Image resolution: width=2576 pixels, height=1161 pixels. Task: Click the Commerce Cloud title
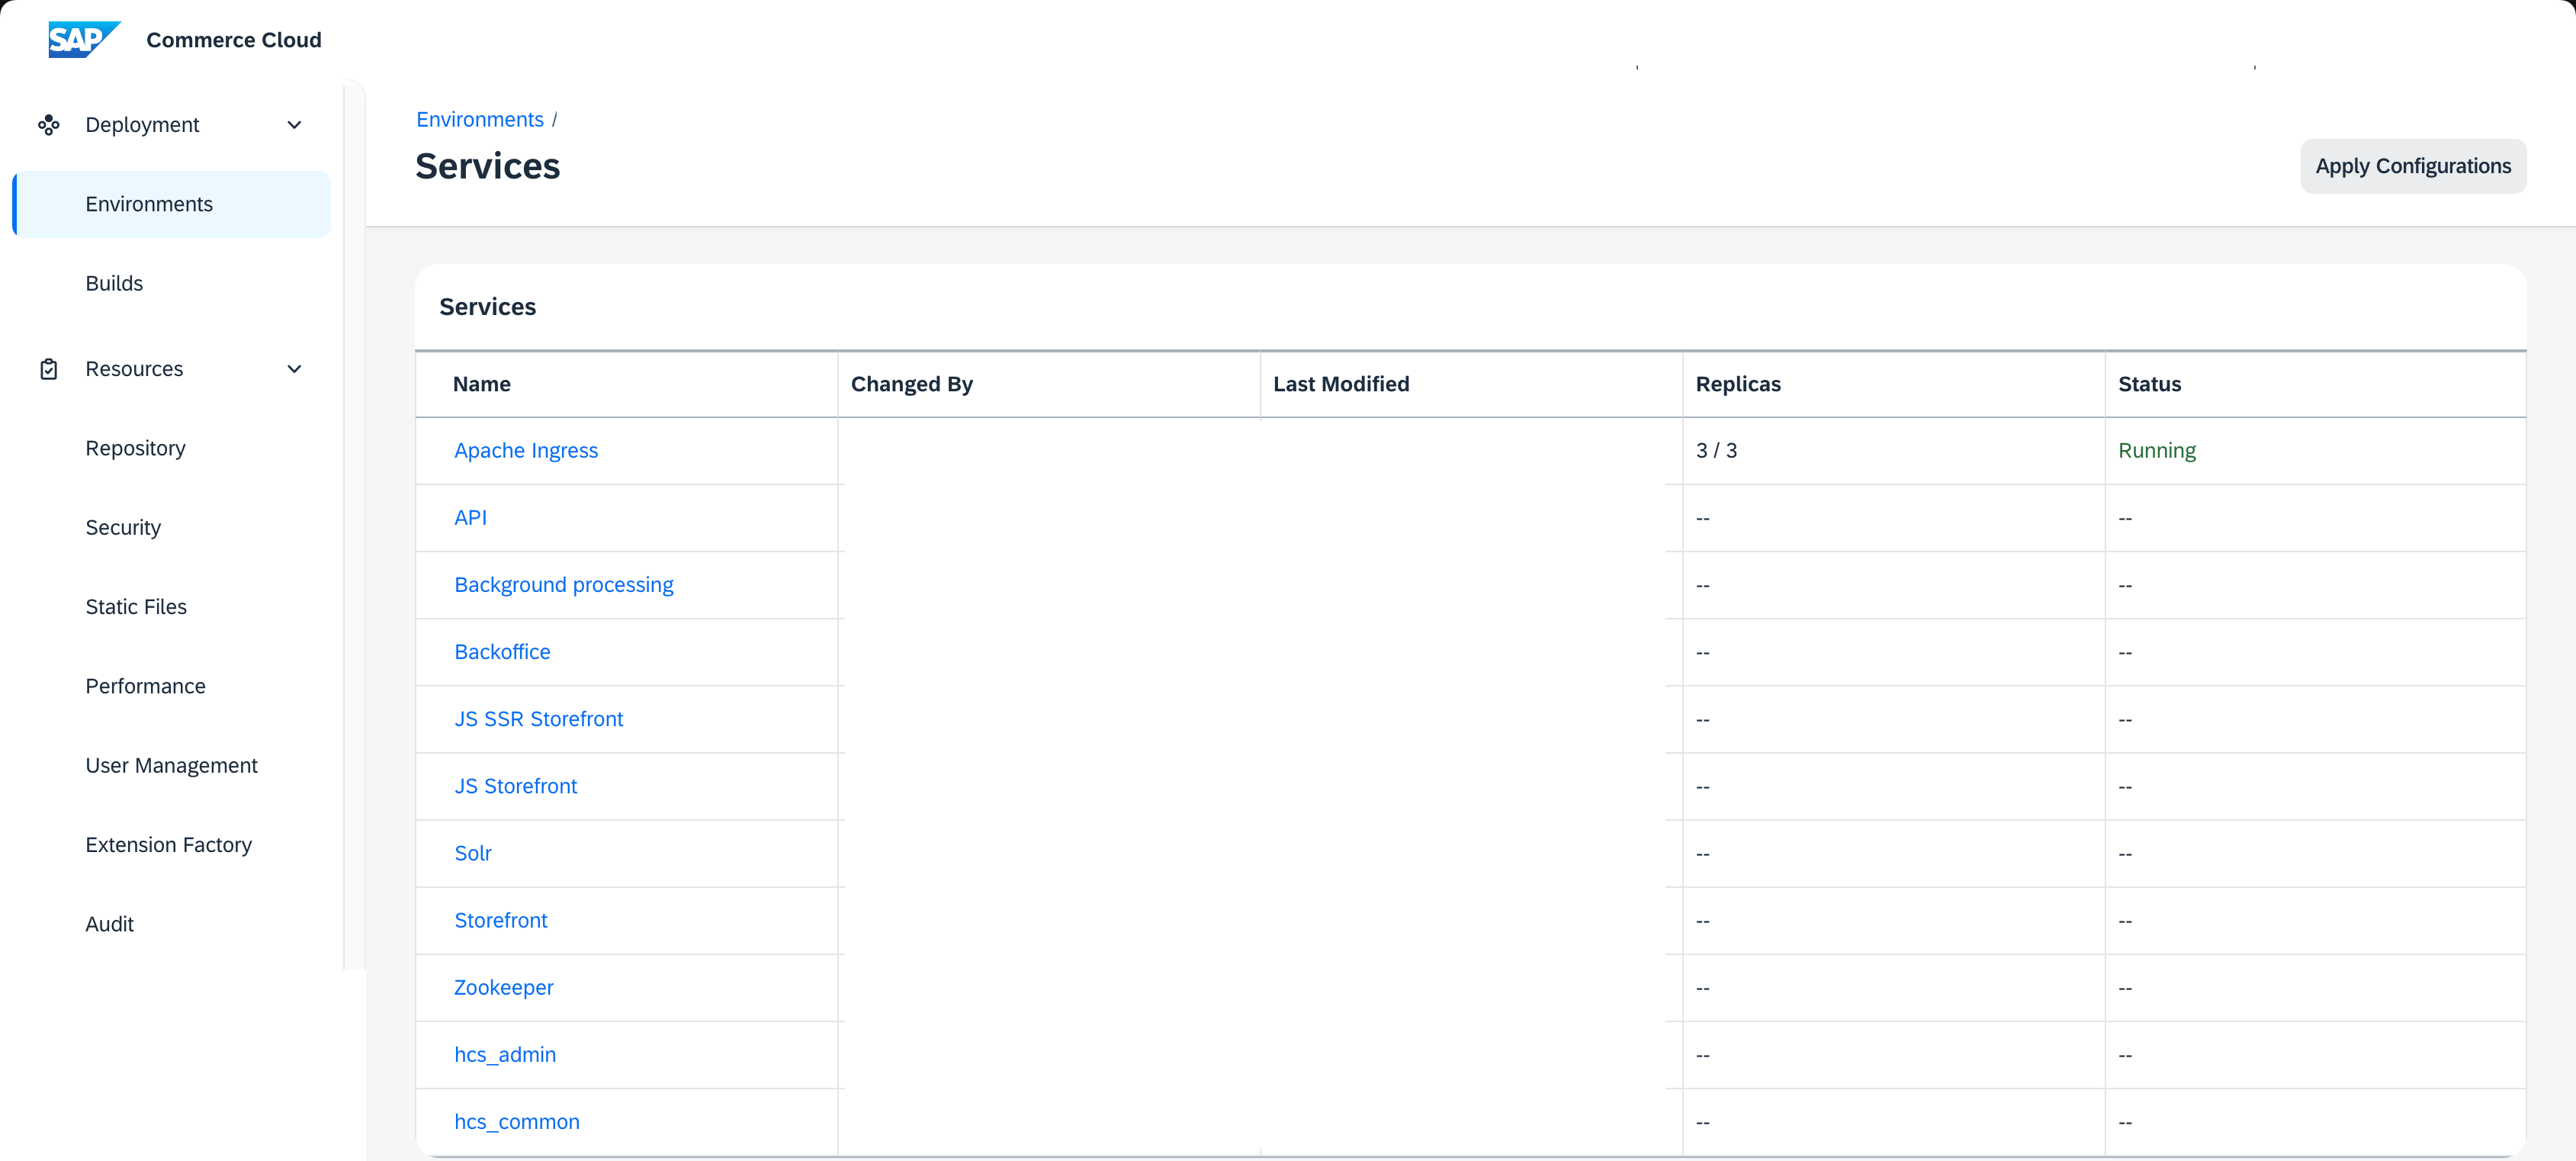click(234, 40)
